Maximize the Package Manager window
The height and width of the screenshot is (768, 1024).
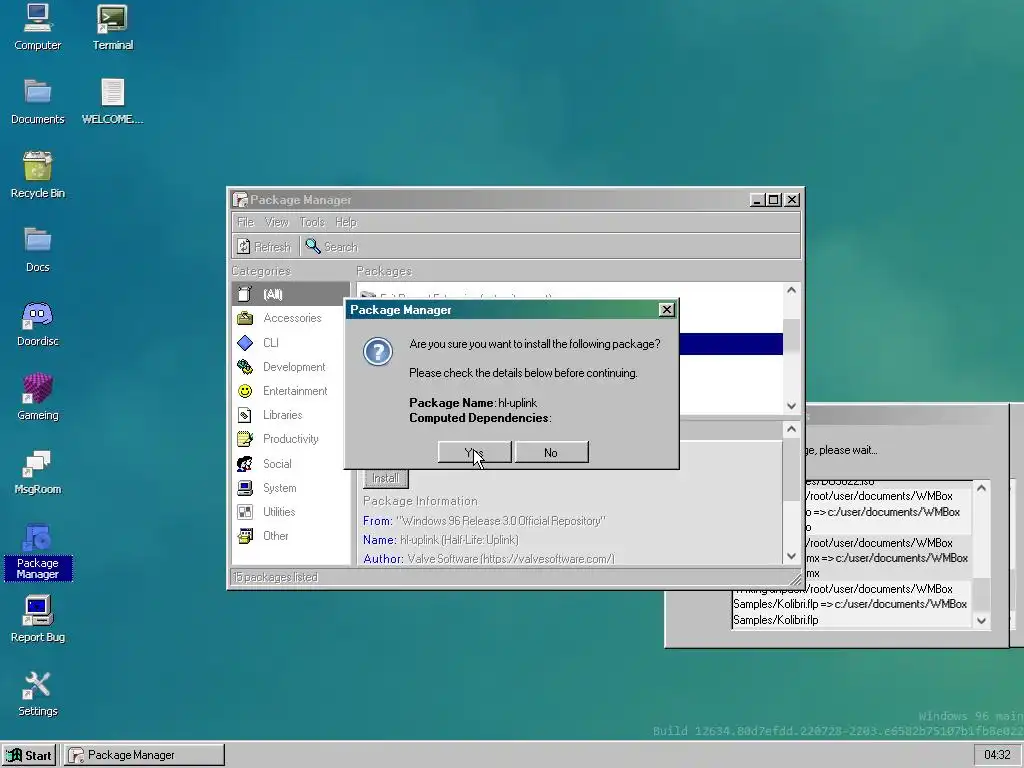click(x=774, y=200)
